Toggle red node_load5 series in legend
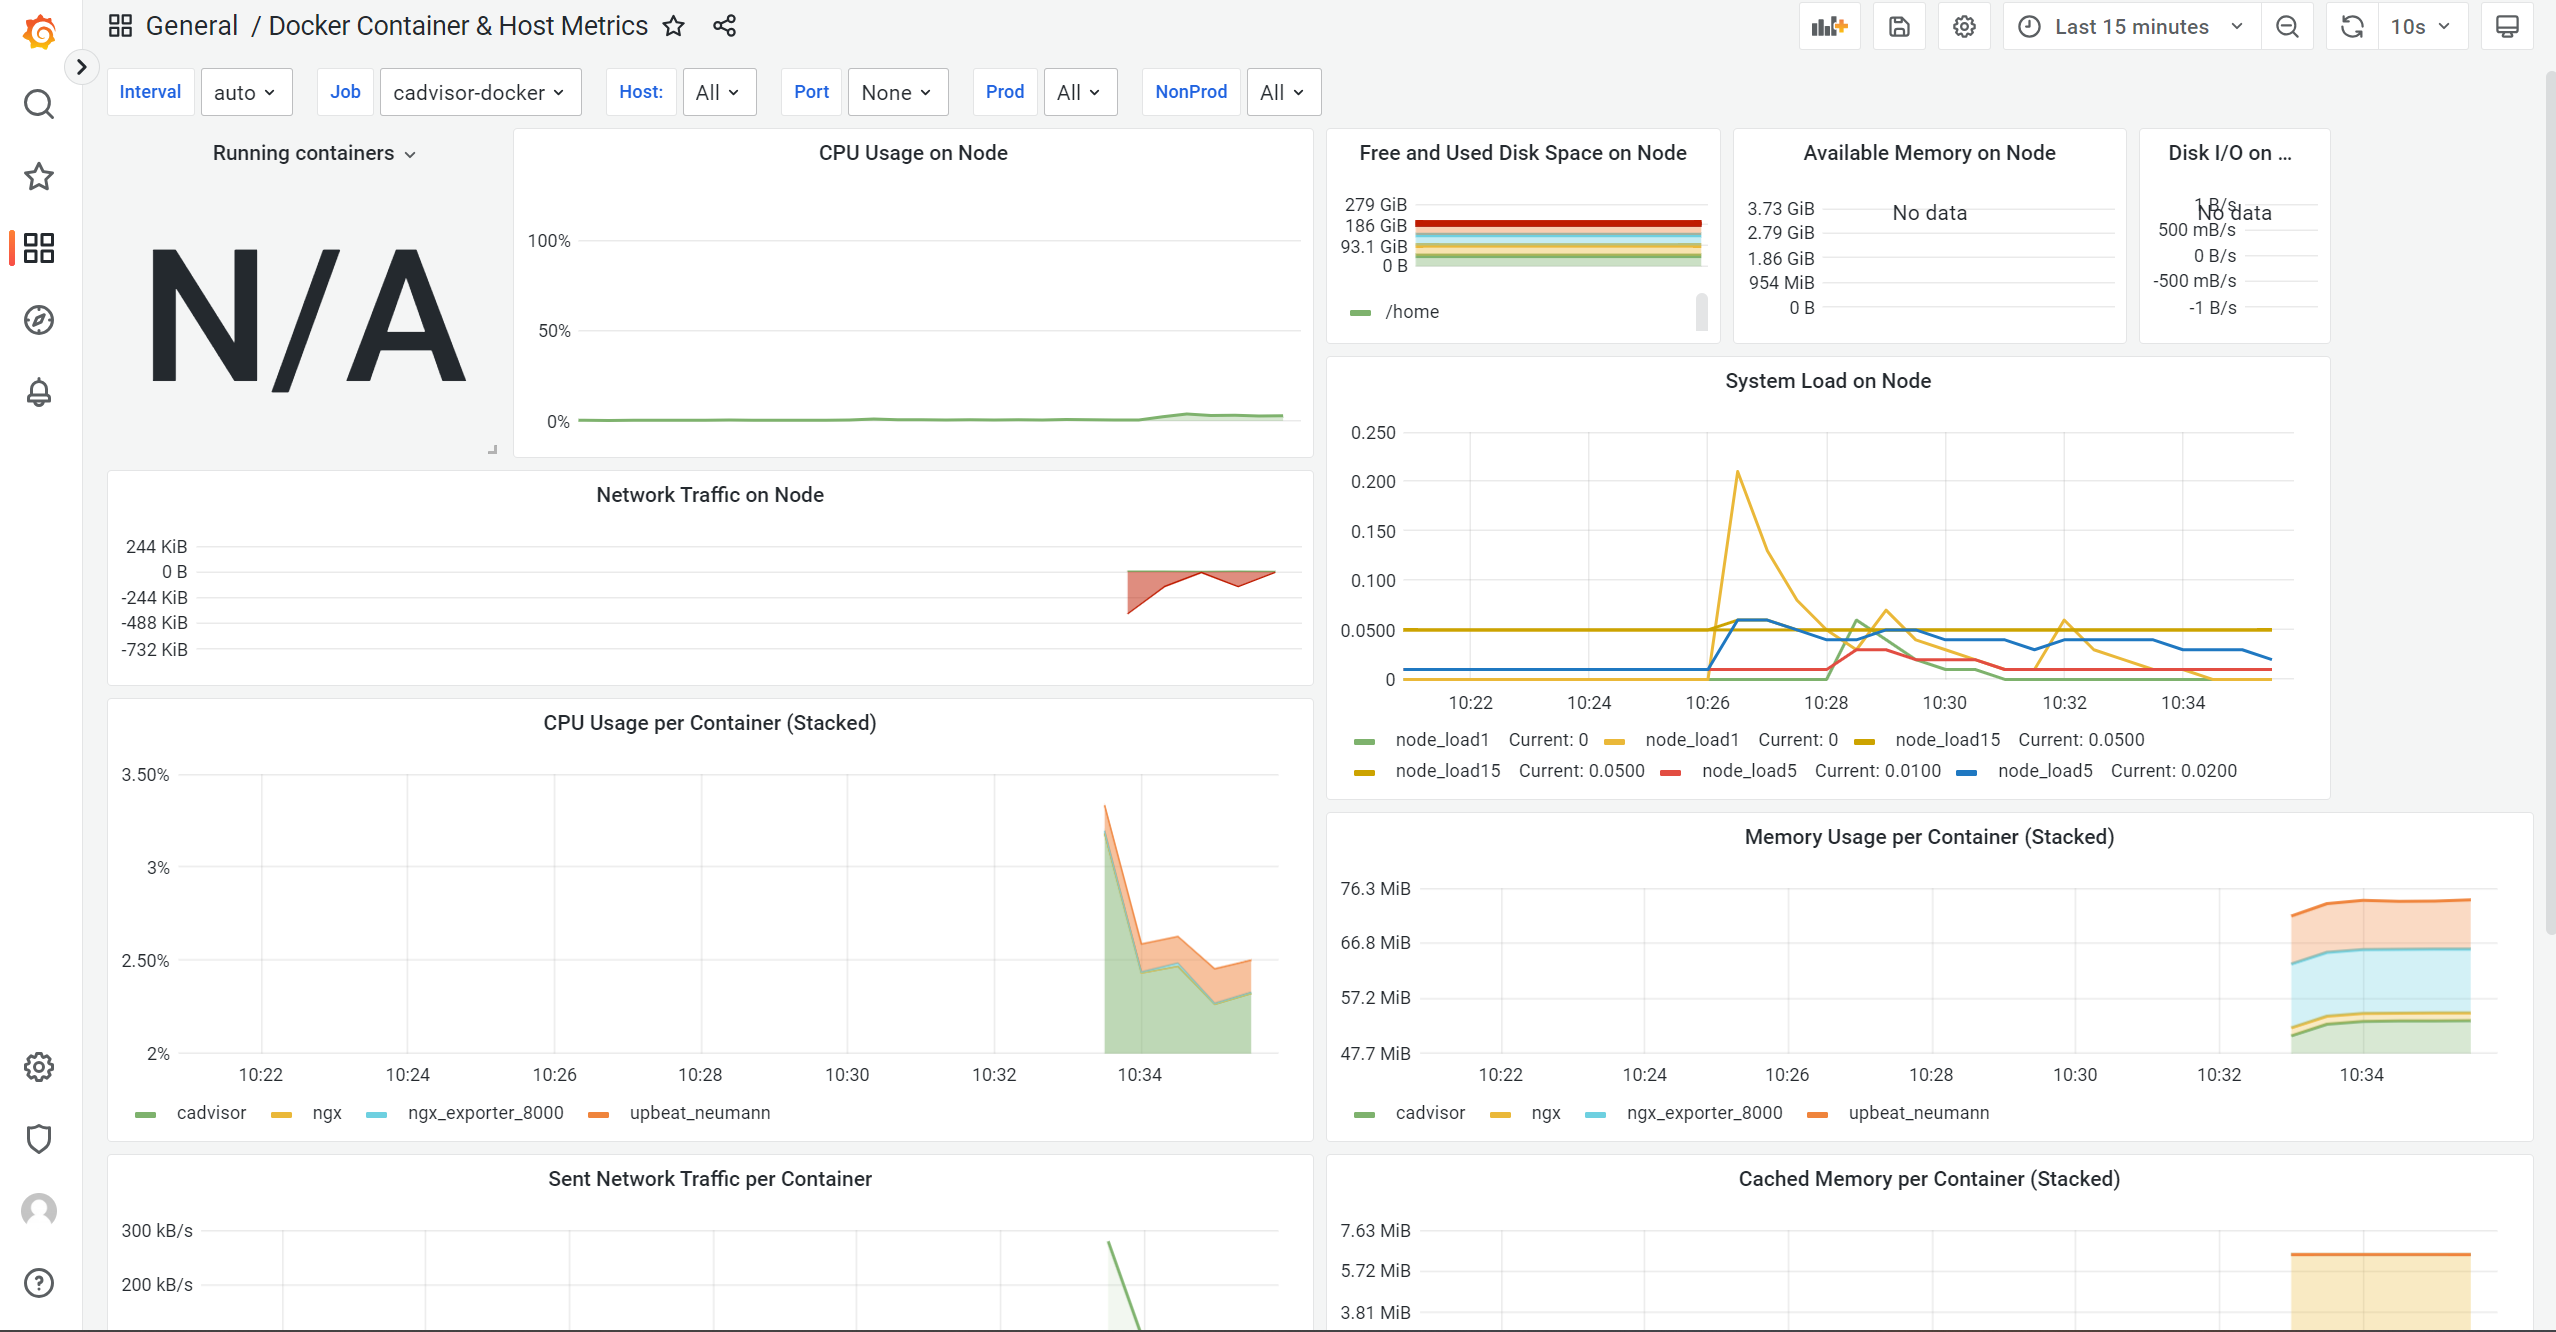2556x1332 pixels. (1749, 771)
